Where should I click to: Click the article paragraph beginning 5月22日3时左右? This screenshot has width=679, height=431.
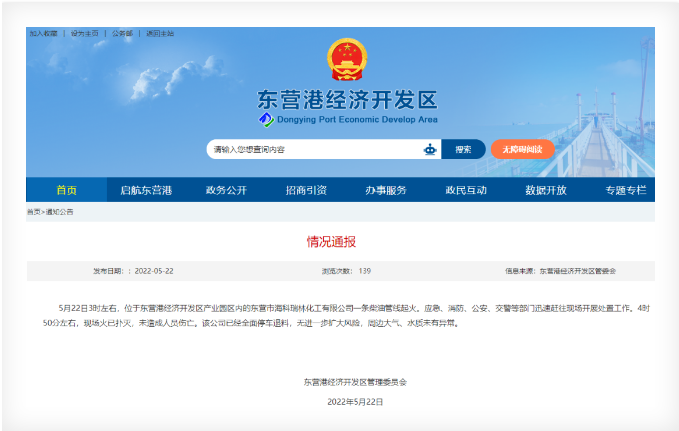click(x=346, y=315)
